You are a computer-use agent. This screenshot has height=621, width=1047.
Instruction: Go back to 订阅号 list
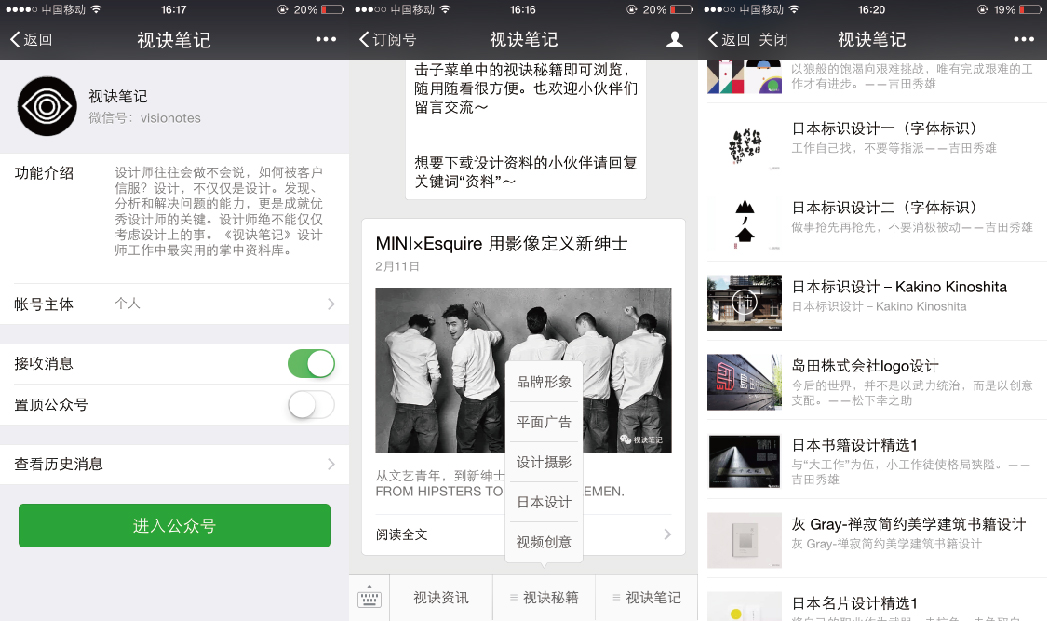point(388,39)
